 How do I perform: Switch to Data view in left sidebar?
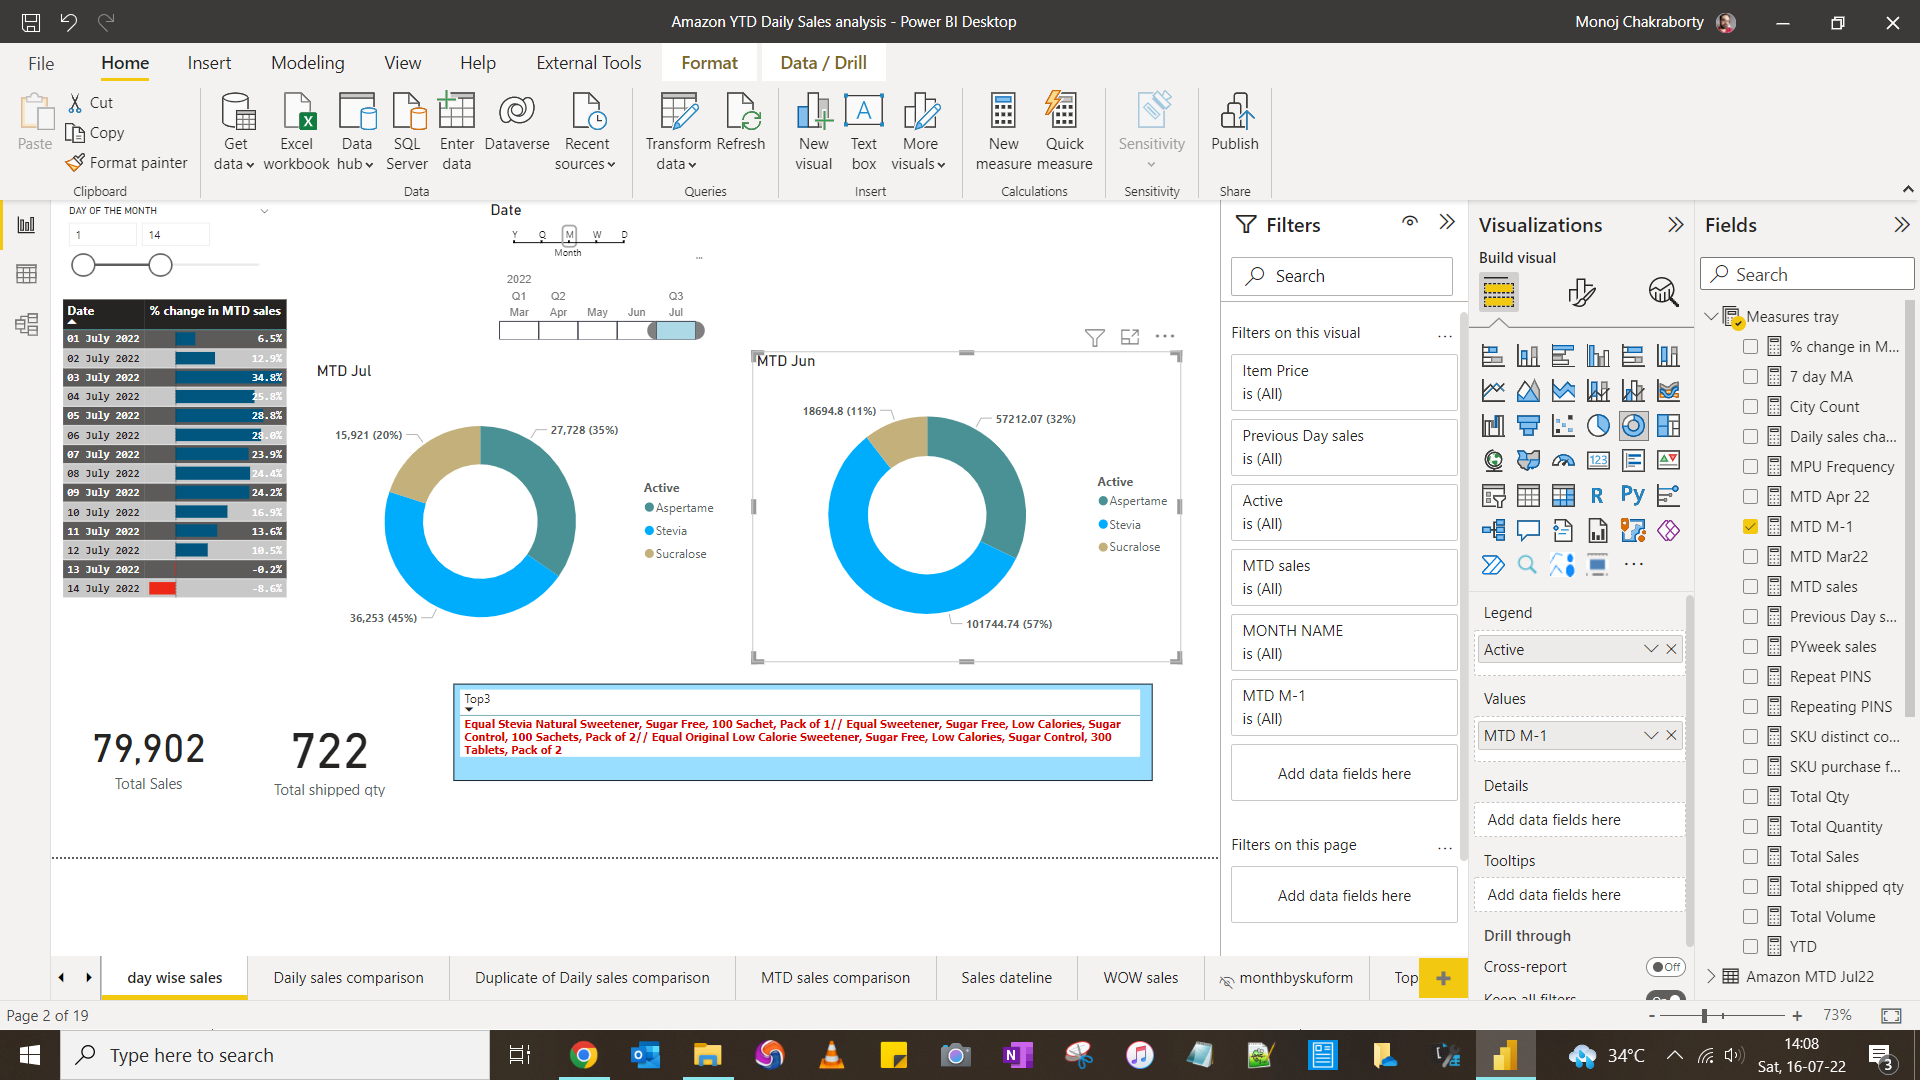coord(26,274)
